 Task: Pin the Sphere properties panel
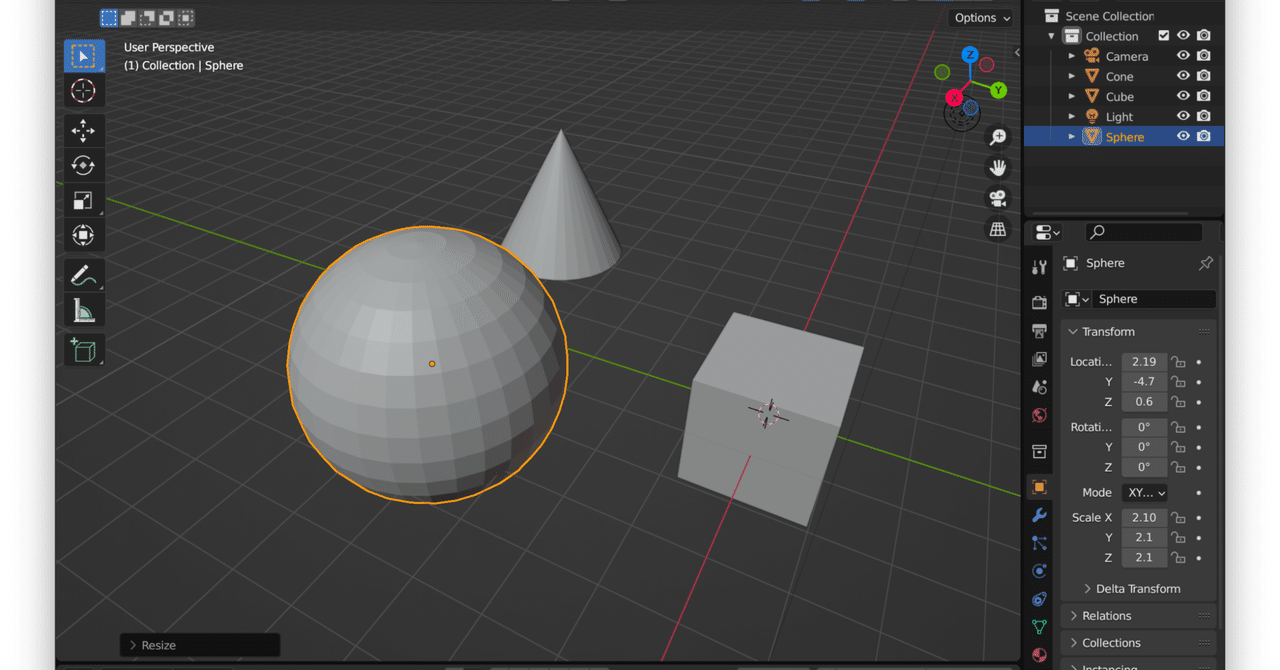[x=1205, y=263]
